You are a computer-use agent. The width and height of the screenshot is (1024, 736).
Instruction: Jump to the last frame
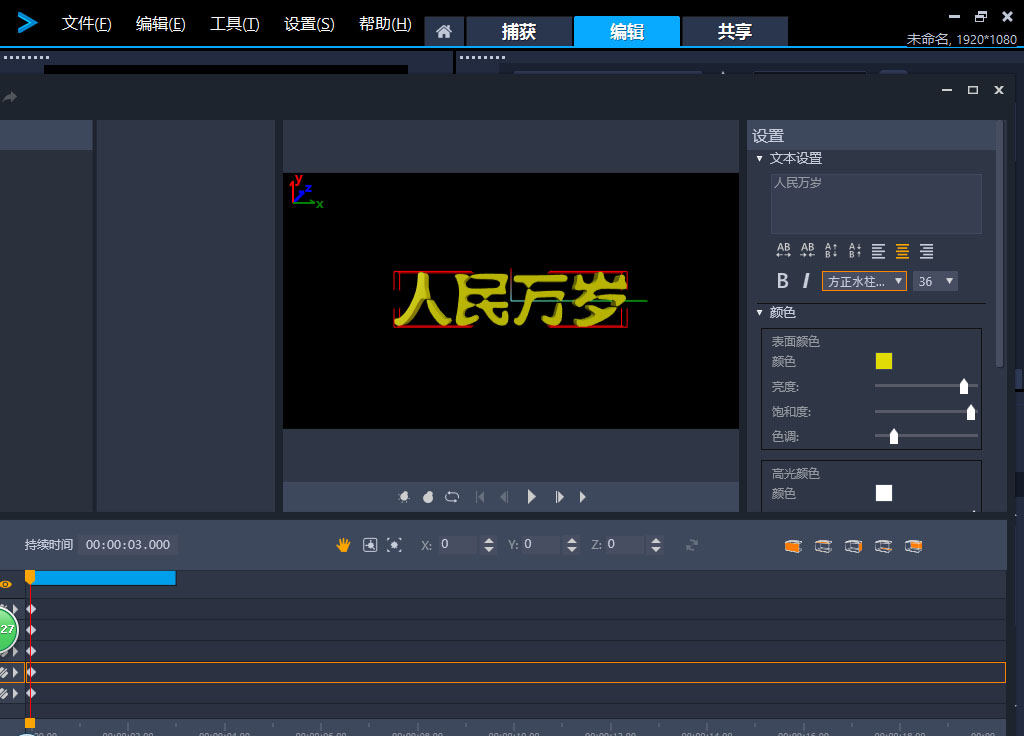583,497
